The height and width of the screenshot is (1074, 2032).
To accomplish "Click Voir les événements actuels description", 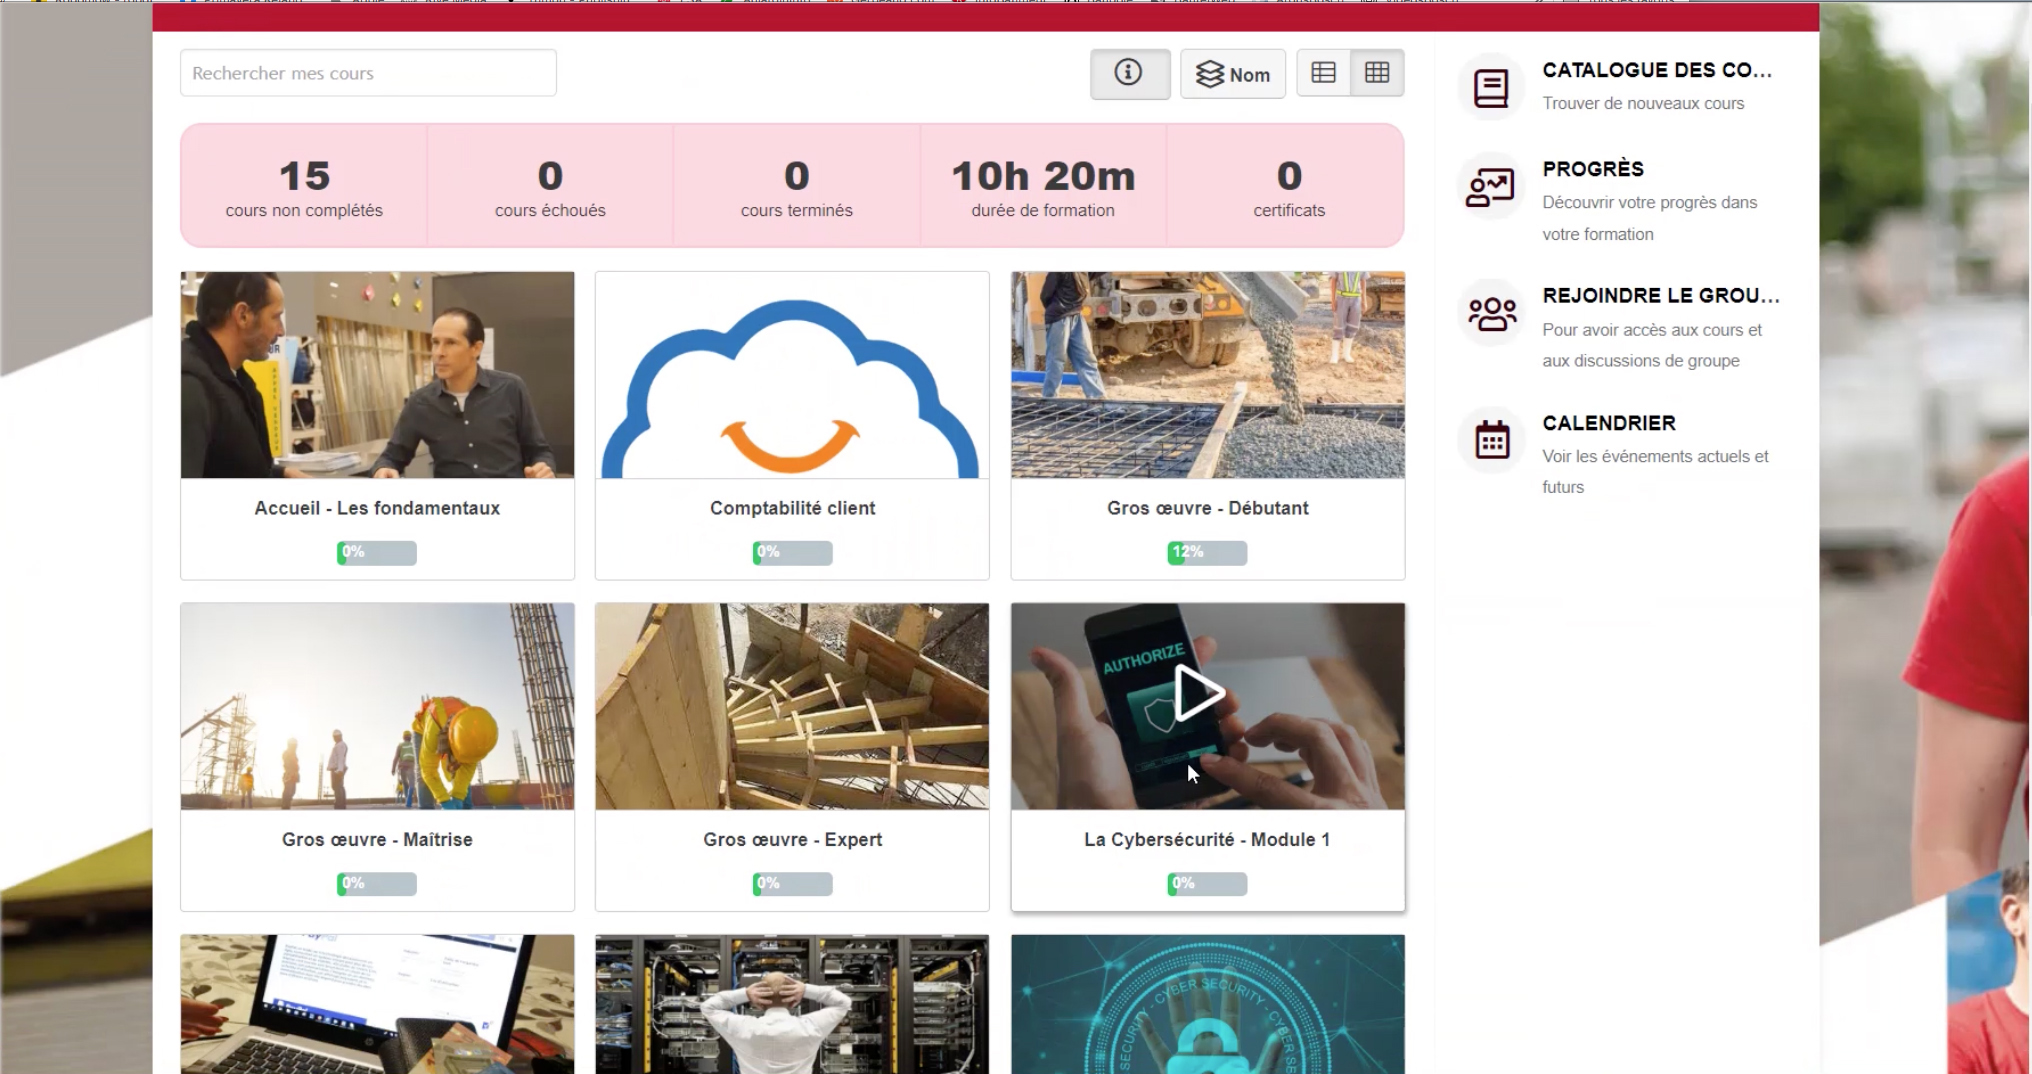I will pos(1655,471).
